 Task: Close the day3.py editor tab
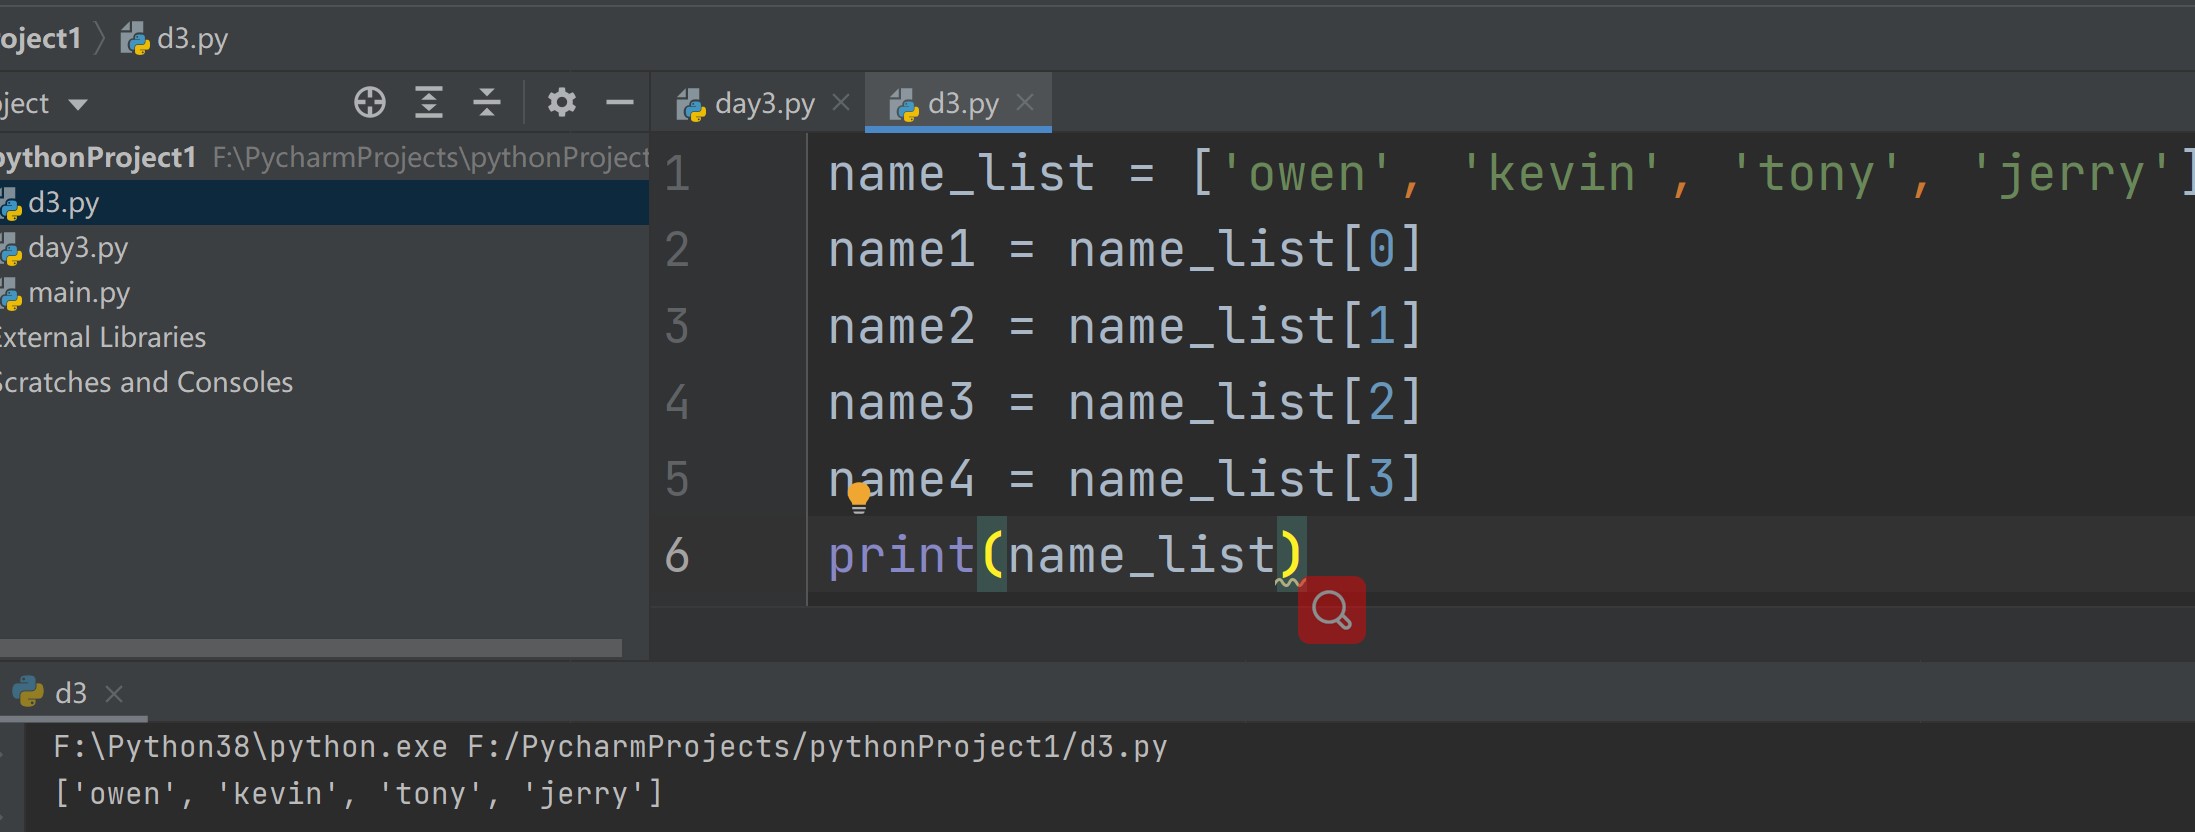click(841, 102)
